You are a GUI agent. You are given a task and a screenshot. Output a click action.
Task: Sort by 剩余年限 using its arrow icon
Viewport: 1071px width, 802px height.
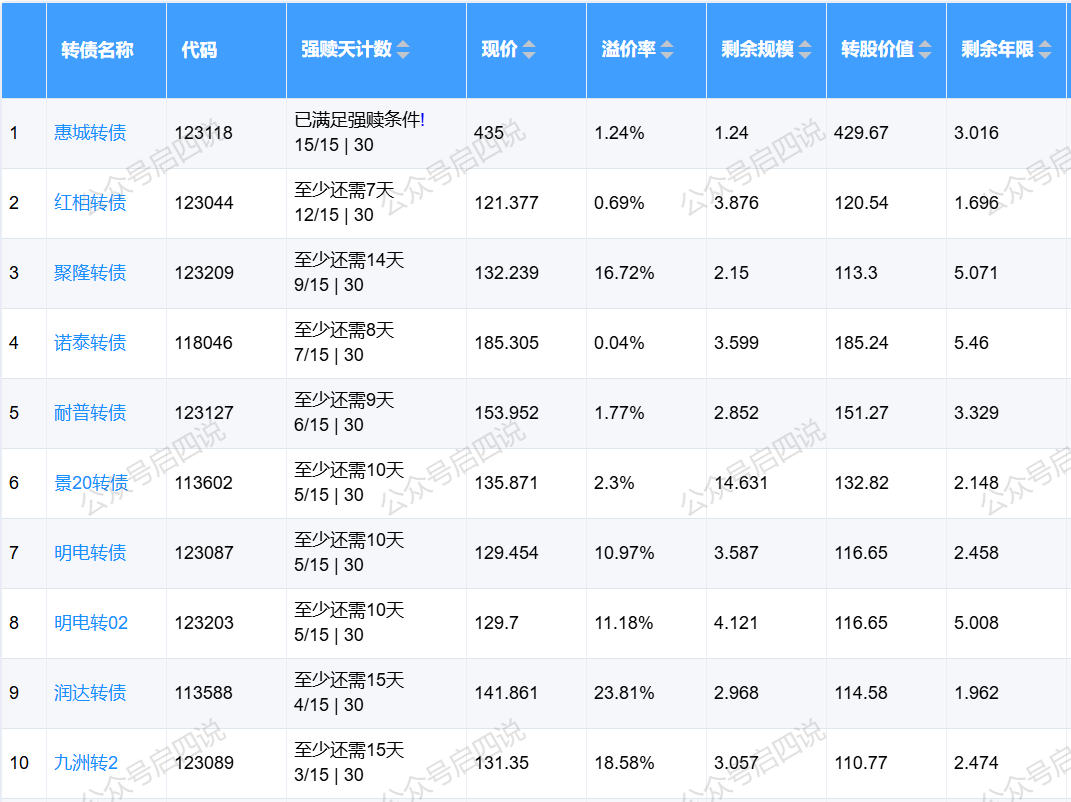[1045, 50]
